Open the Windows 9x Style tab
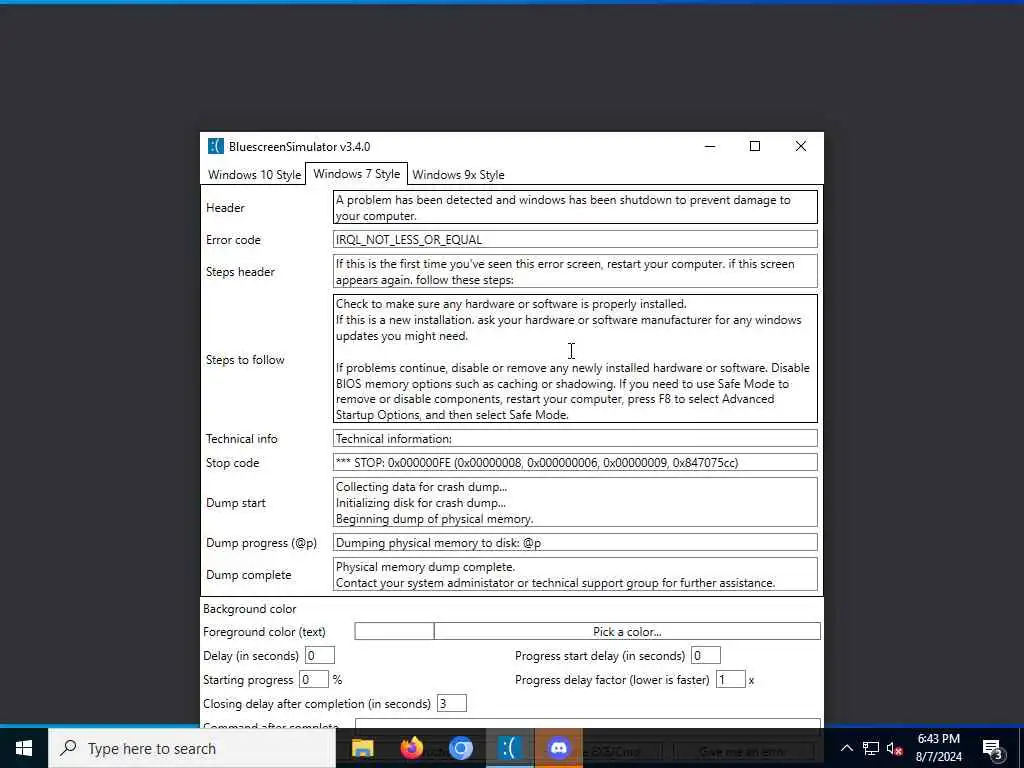This screenshot has width=1024, height=768. pos(458,174)
